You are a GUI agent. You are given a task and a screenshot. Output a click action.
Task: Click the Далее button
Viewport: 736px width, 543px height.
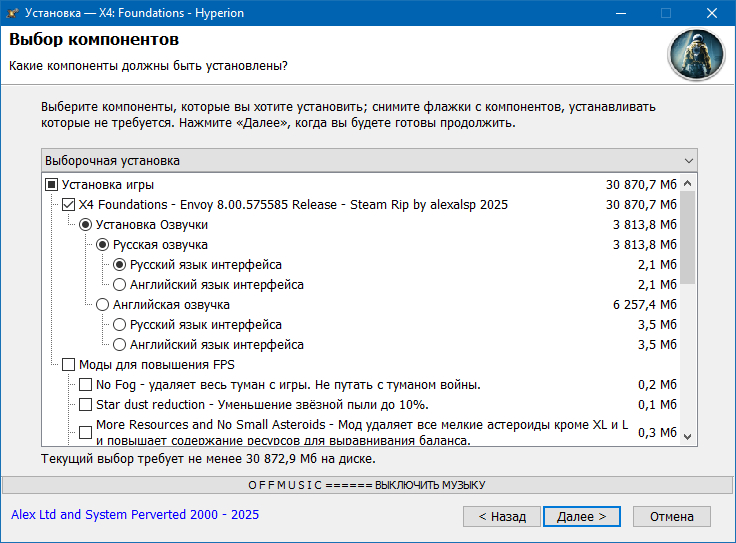582,517
